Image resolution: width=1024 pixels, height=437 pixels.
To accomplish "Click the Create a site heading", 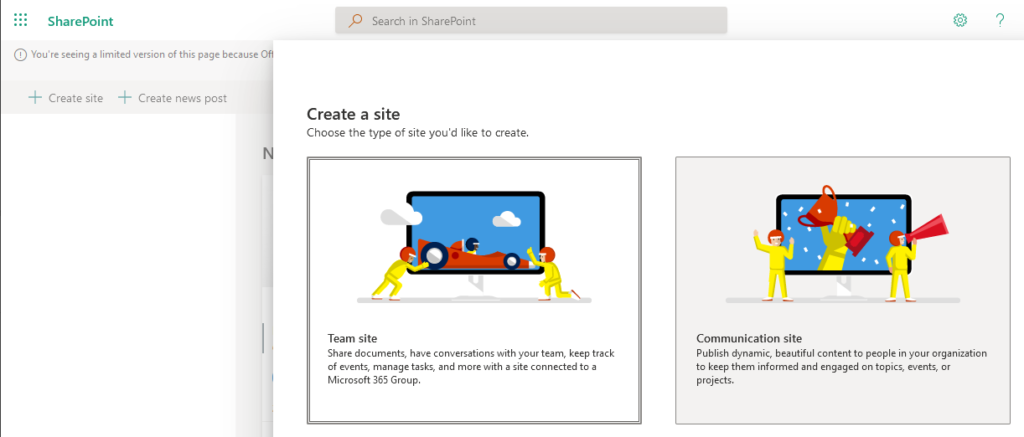I will point(353,114).
